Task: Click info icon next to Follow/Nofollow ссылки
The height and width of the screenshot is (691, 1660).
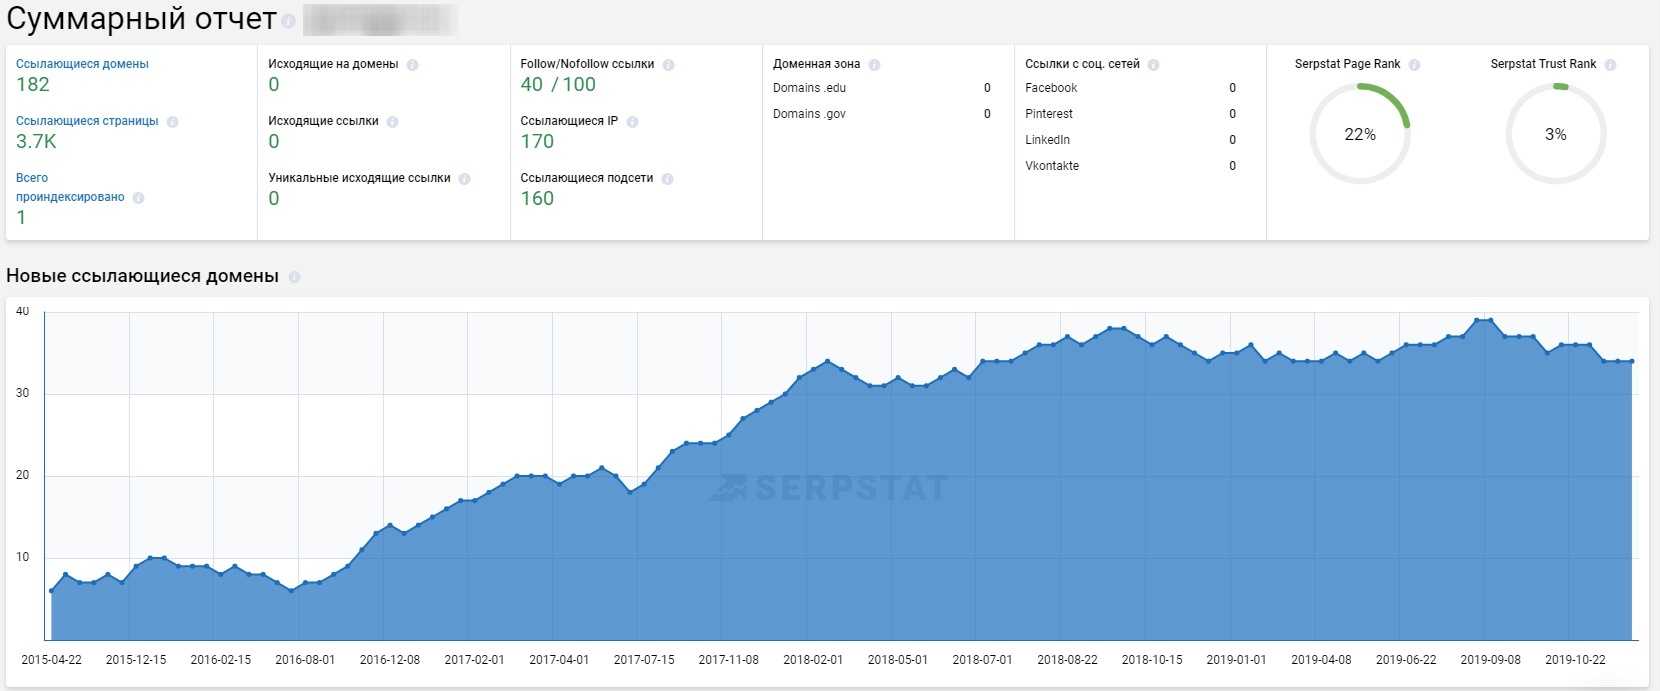Action: [x=668, y=65]
